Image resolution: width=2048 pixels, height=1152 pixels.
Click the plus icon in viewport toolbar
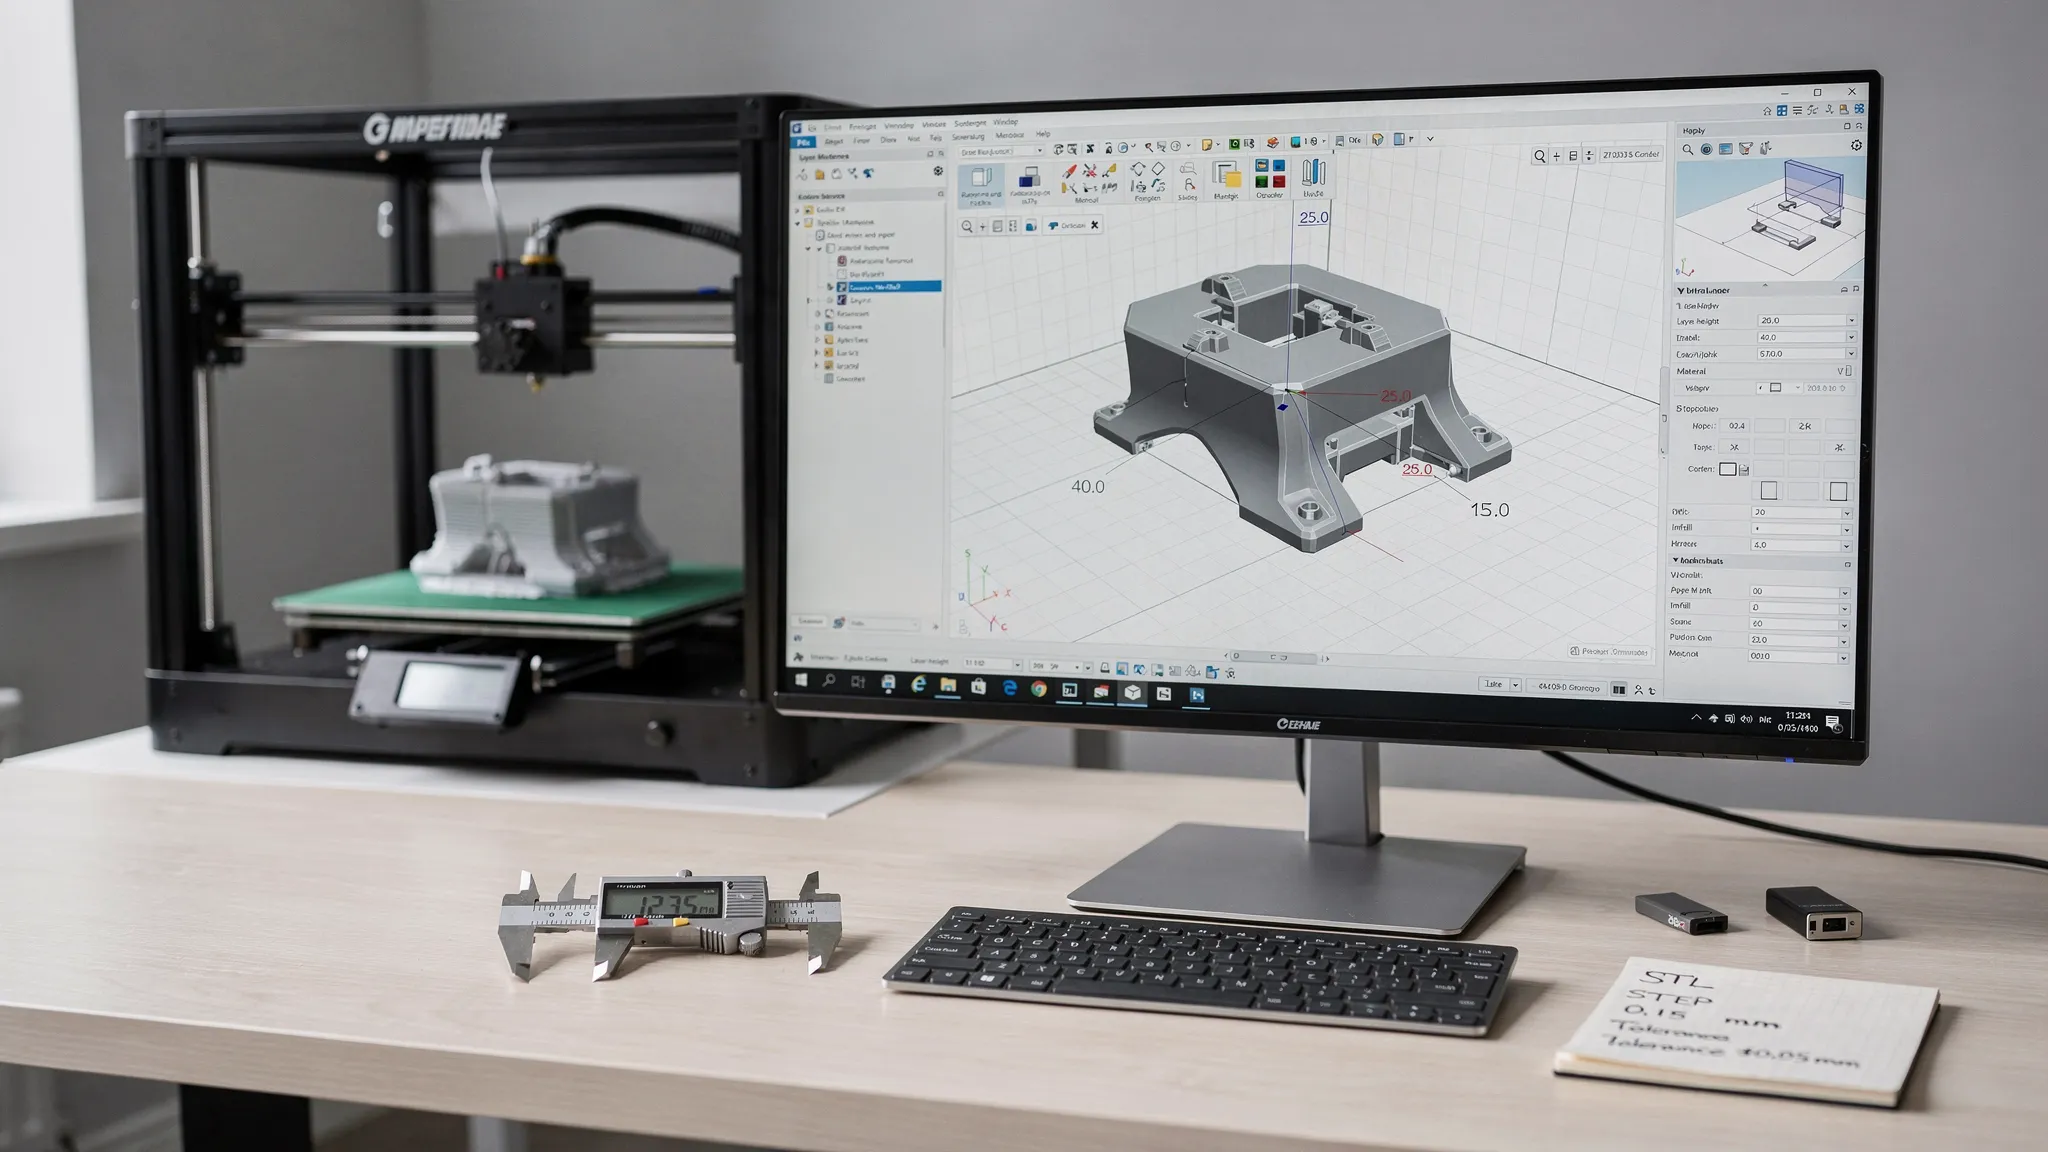click(x=983, y=227)
